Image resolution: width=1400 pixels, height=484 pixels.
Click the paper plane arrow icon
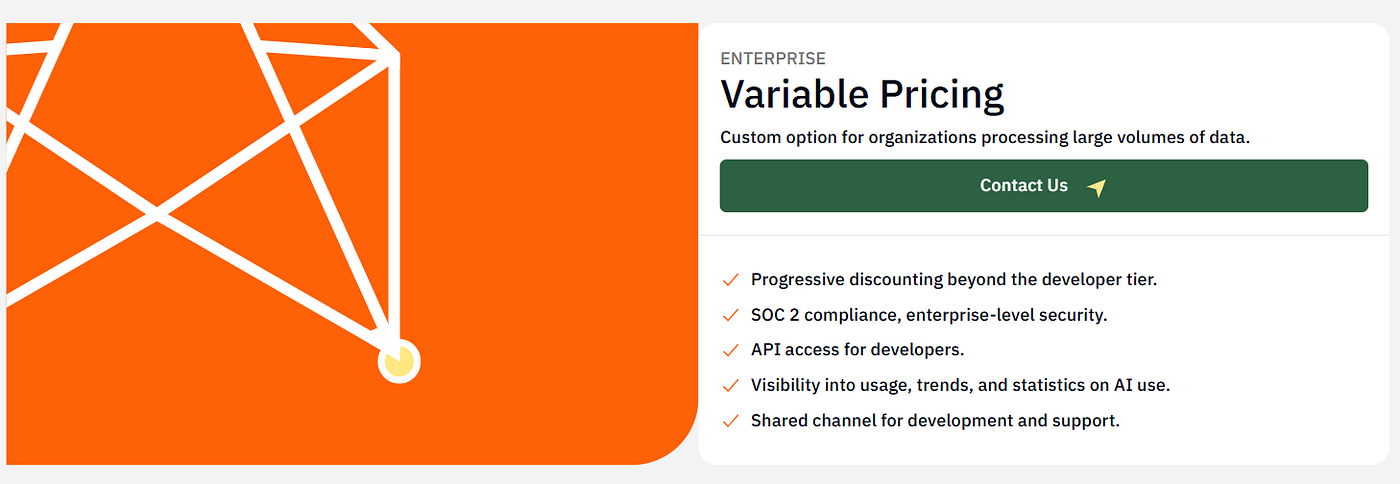(x=1097, y=187)
